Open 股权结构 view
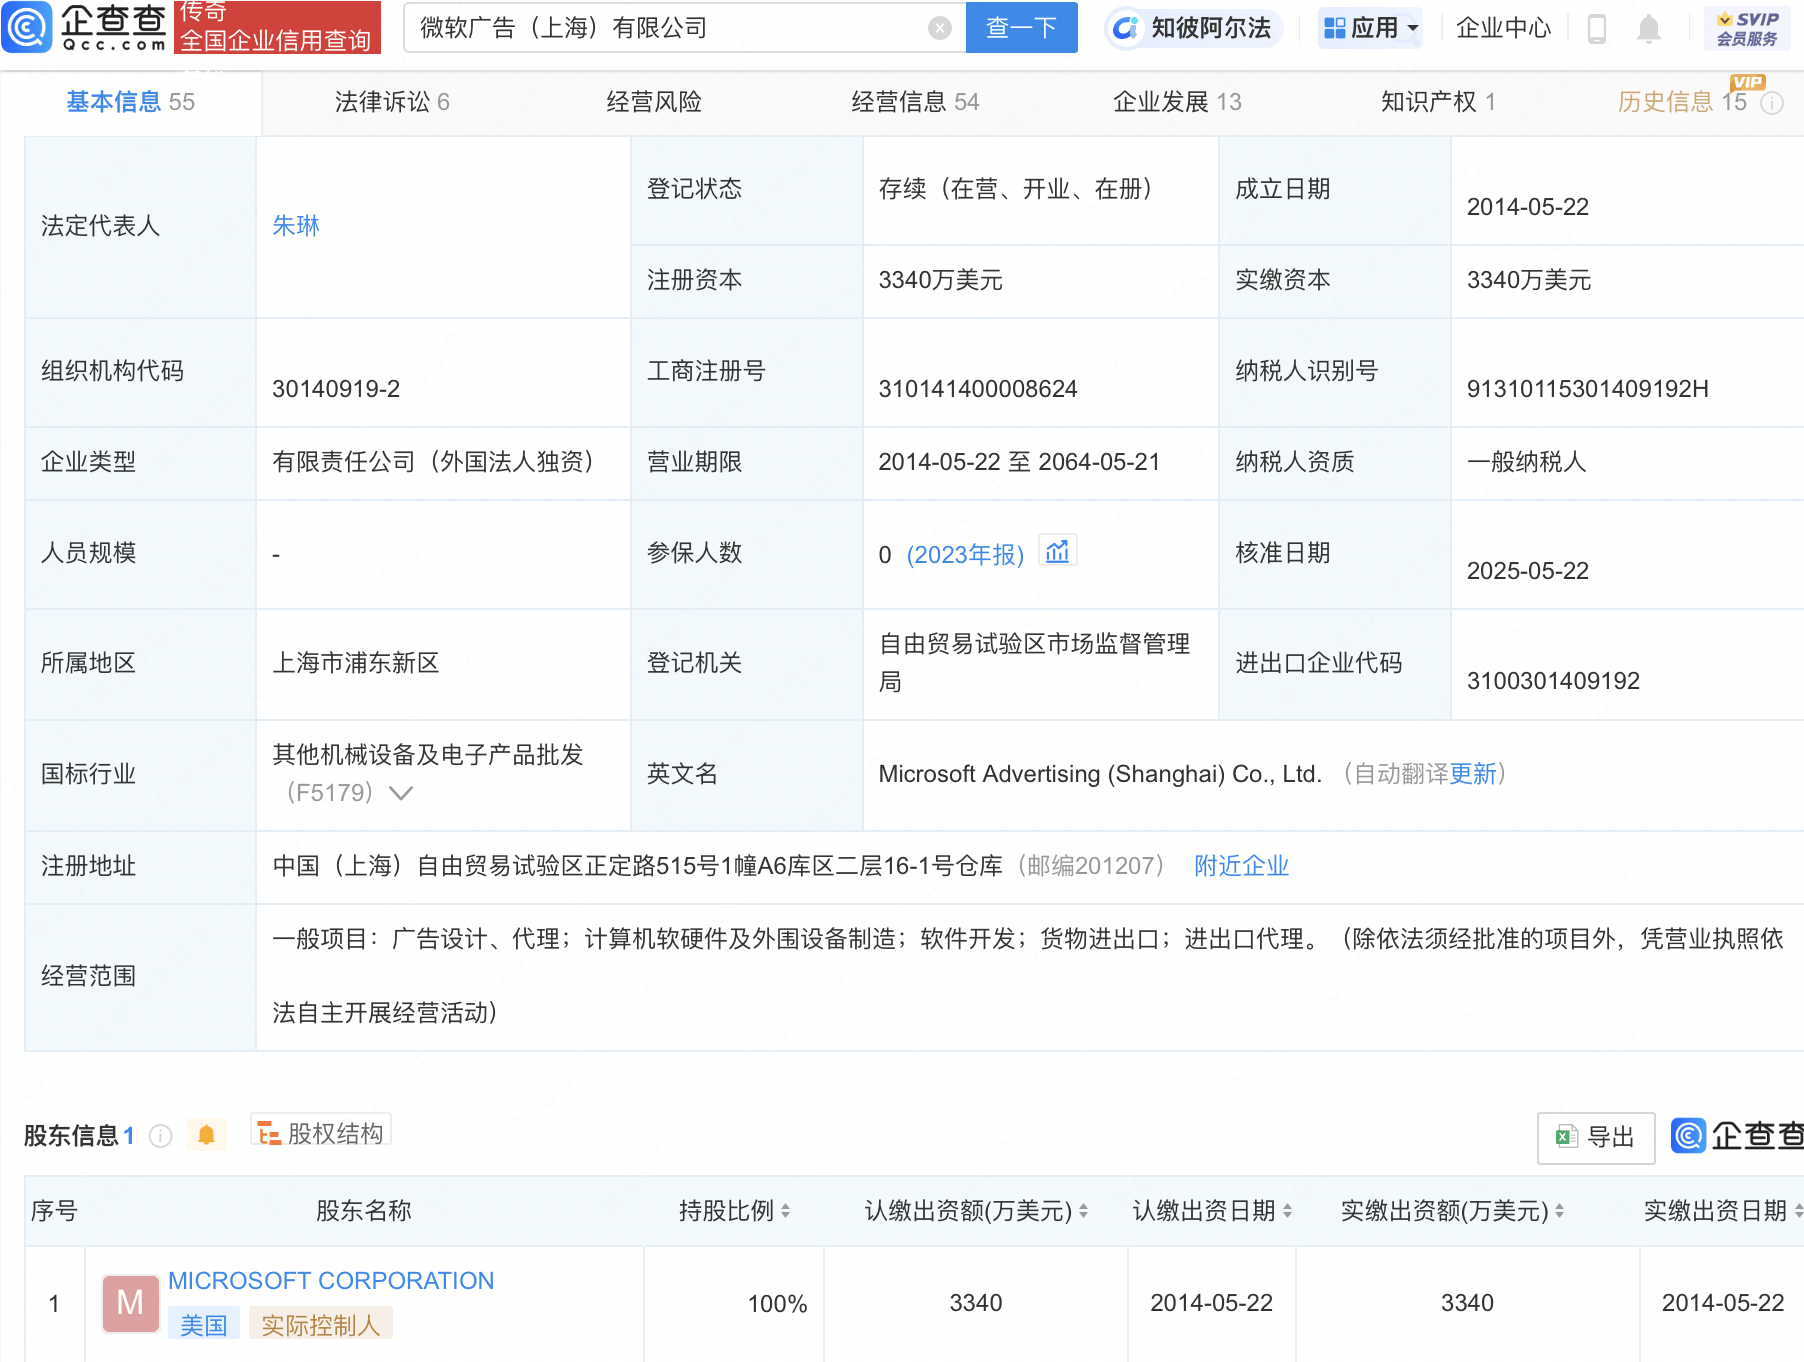Image resolution: width=1804 pixels, height=1362 pixels. 321,1133
